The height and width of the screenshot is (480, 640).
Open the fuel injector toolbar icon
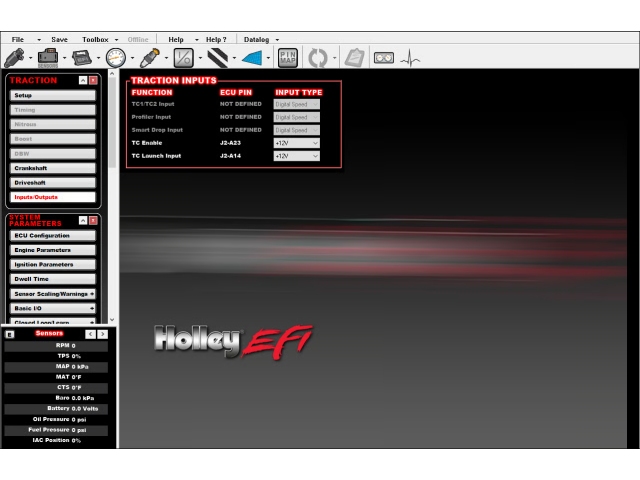14,58
